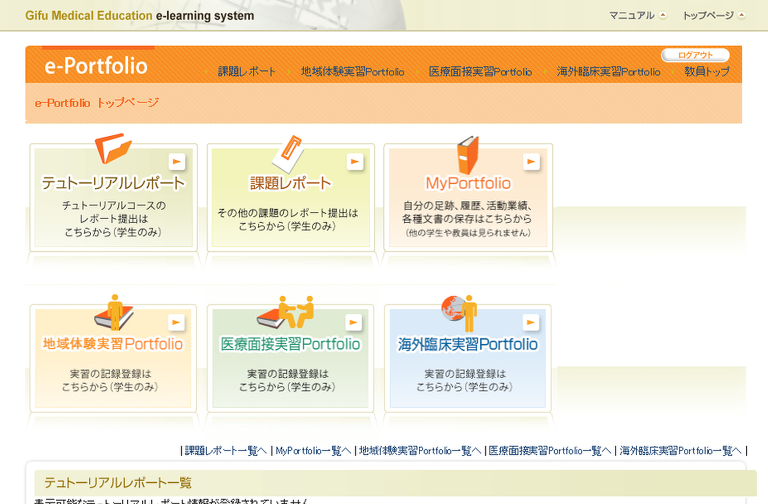This screenshot has width=768, height=504.
Task: Expand the マニュアル menu at top
Action: (x=637, y=16)
